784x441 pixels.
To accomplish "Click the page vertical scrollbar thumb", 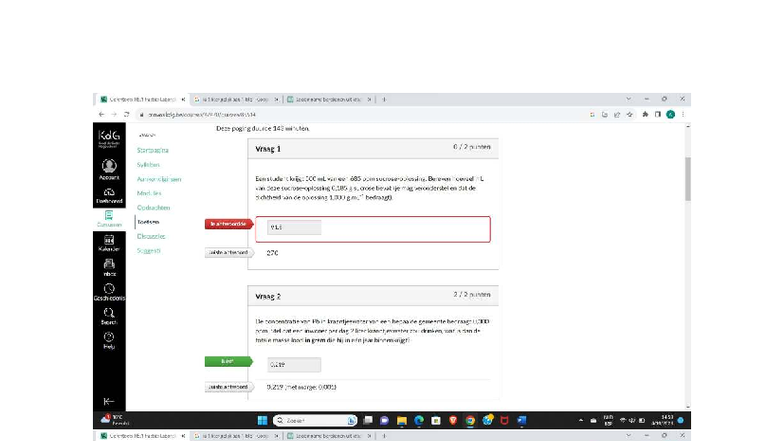I will (686, 180).
